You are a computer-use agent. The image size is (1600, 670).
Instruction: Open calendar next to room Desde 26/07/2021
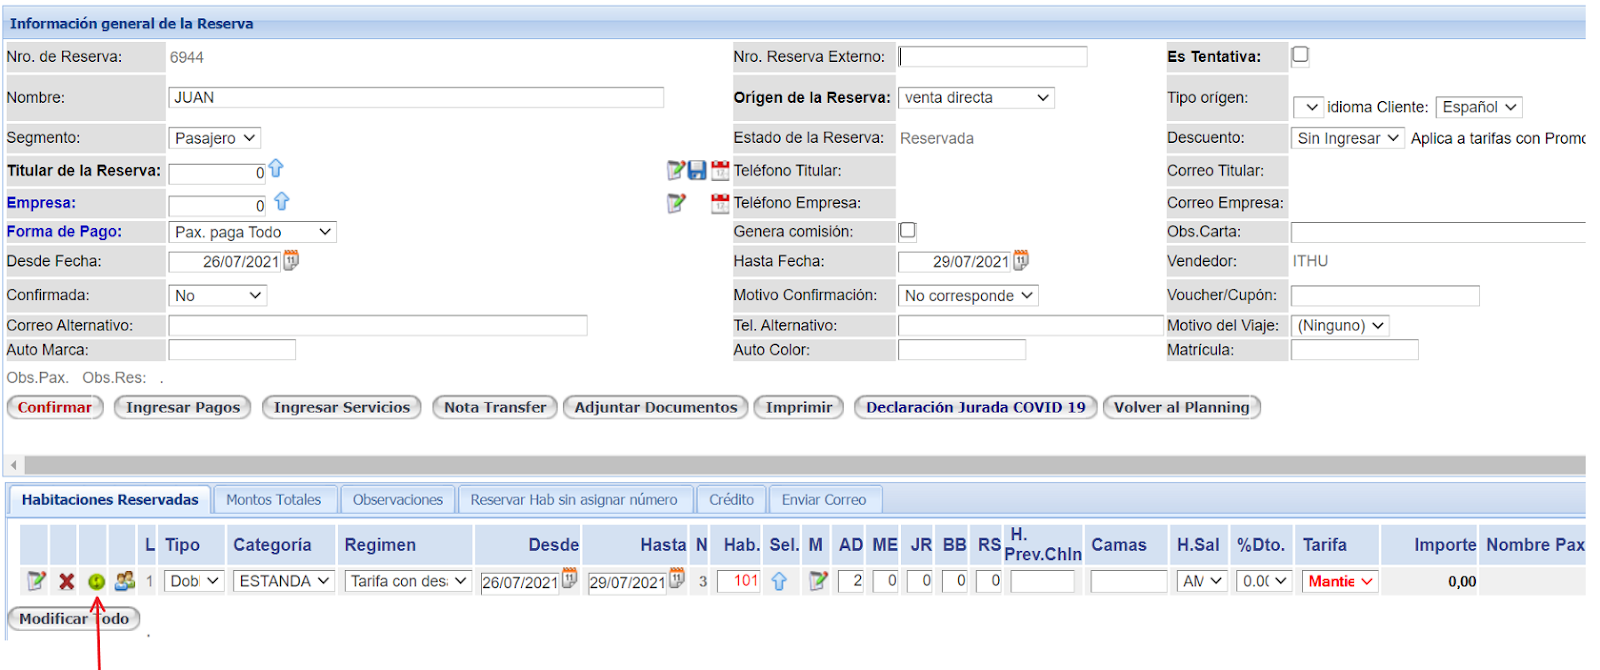pos(569,578)
